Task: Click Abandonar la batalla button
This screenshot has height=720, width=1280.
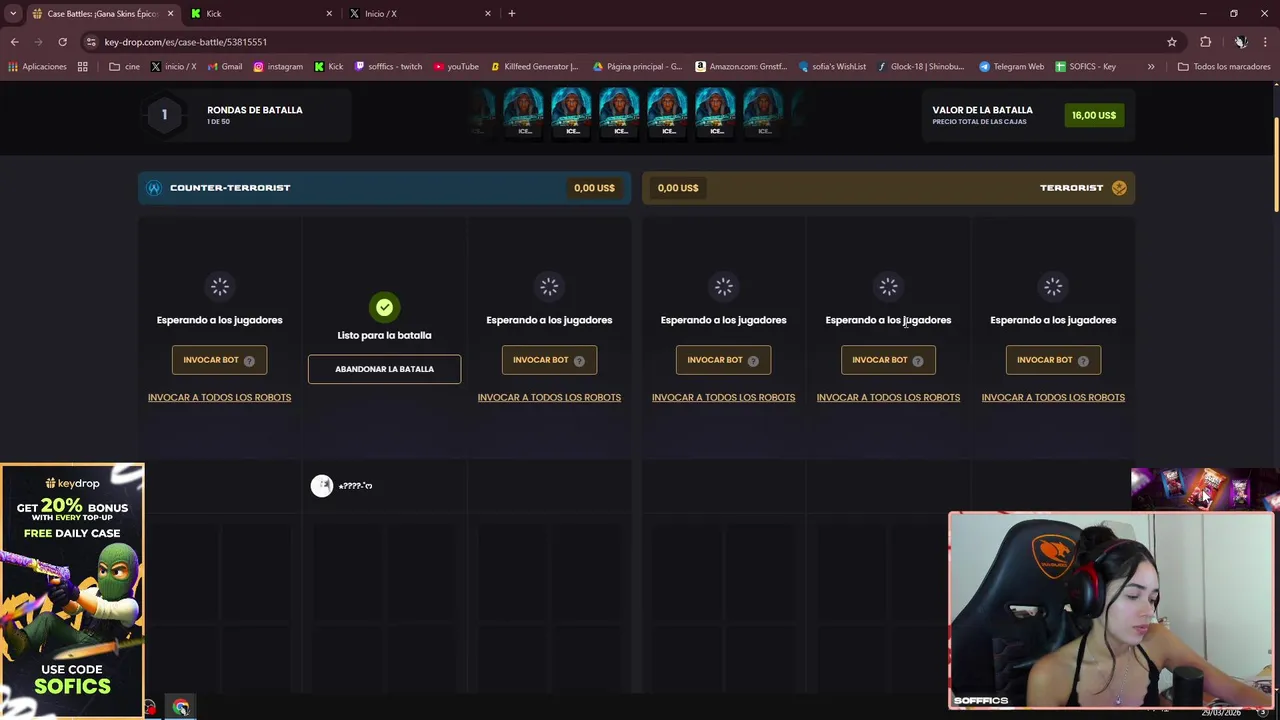Action: tap(384, 369)
